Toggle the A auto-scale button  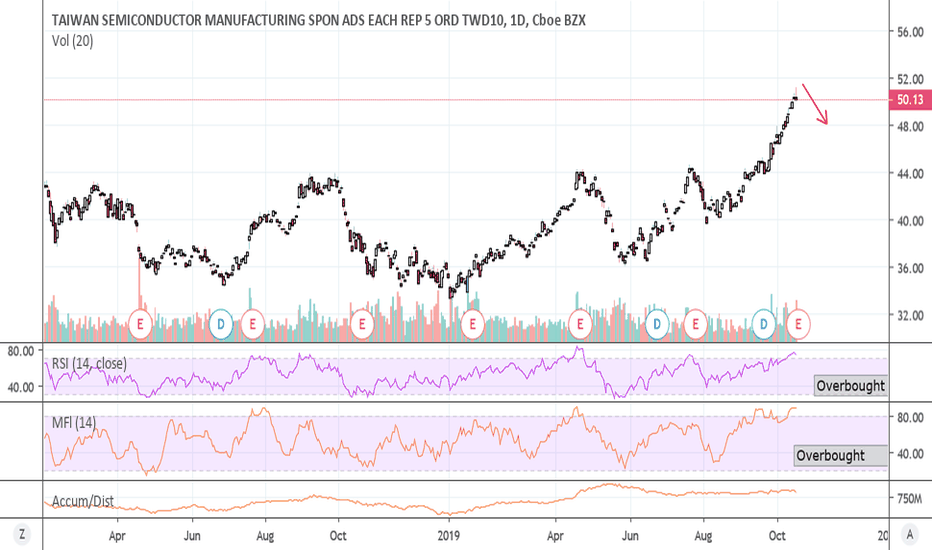pos(909,535)
